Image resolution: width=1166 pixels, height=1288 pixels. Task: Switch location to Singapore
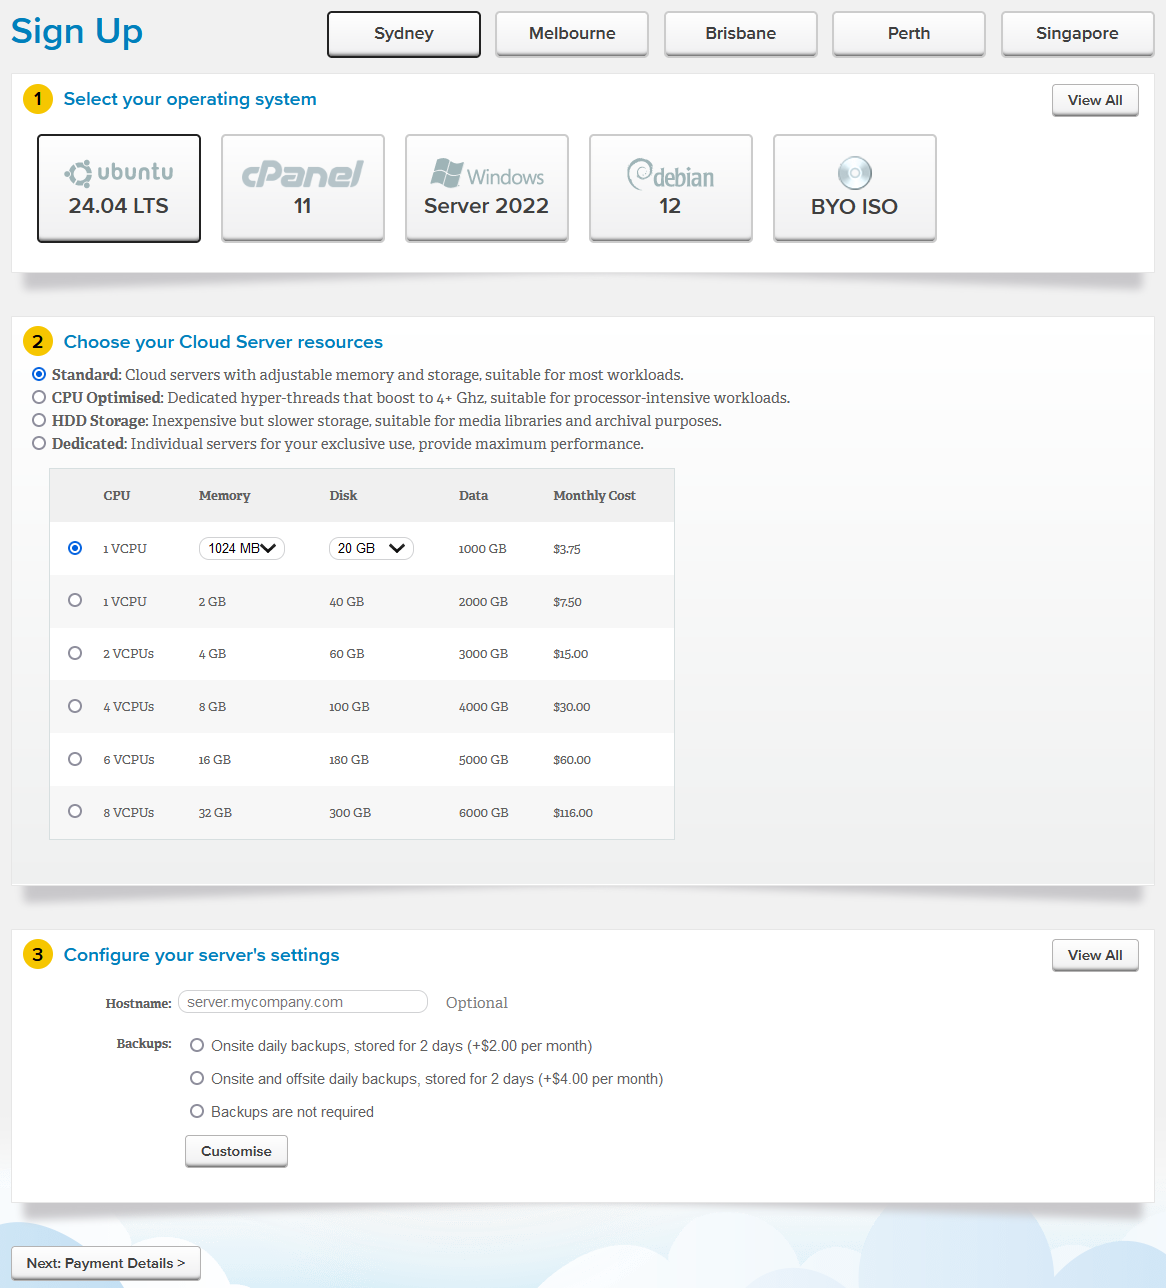[x=1077, y=34]
